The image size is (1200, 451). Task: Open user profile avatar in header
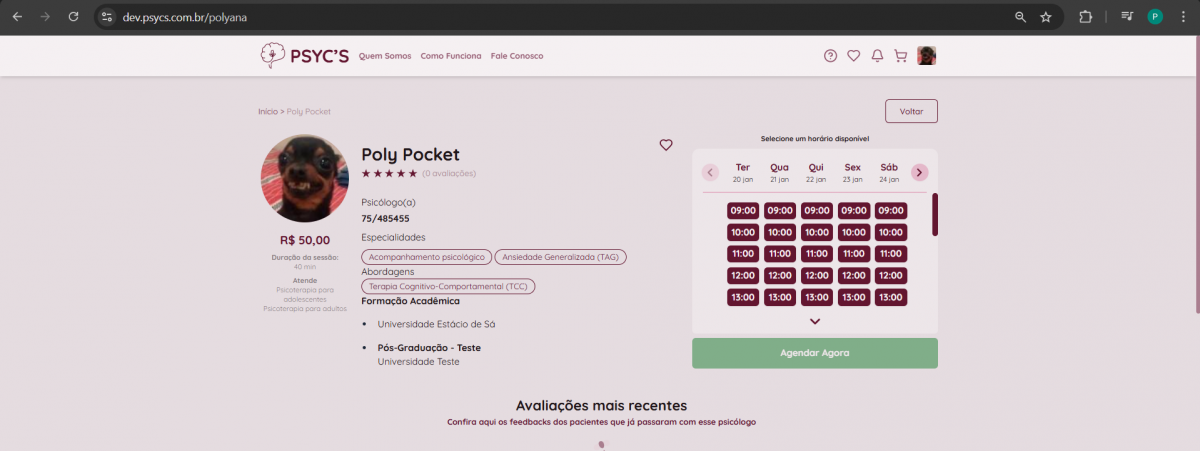click(x=927, y=56)
